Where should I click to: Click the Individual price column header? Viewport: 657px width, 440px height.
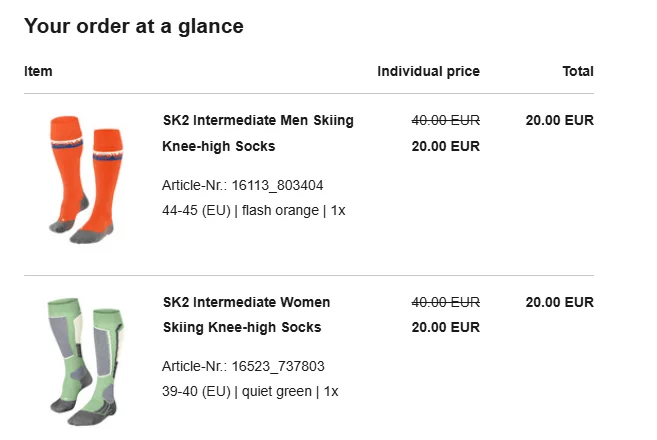tap(428, 71)
